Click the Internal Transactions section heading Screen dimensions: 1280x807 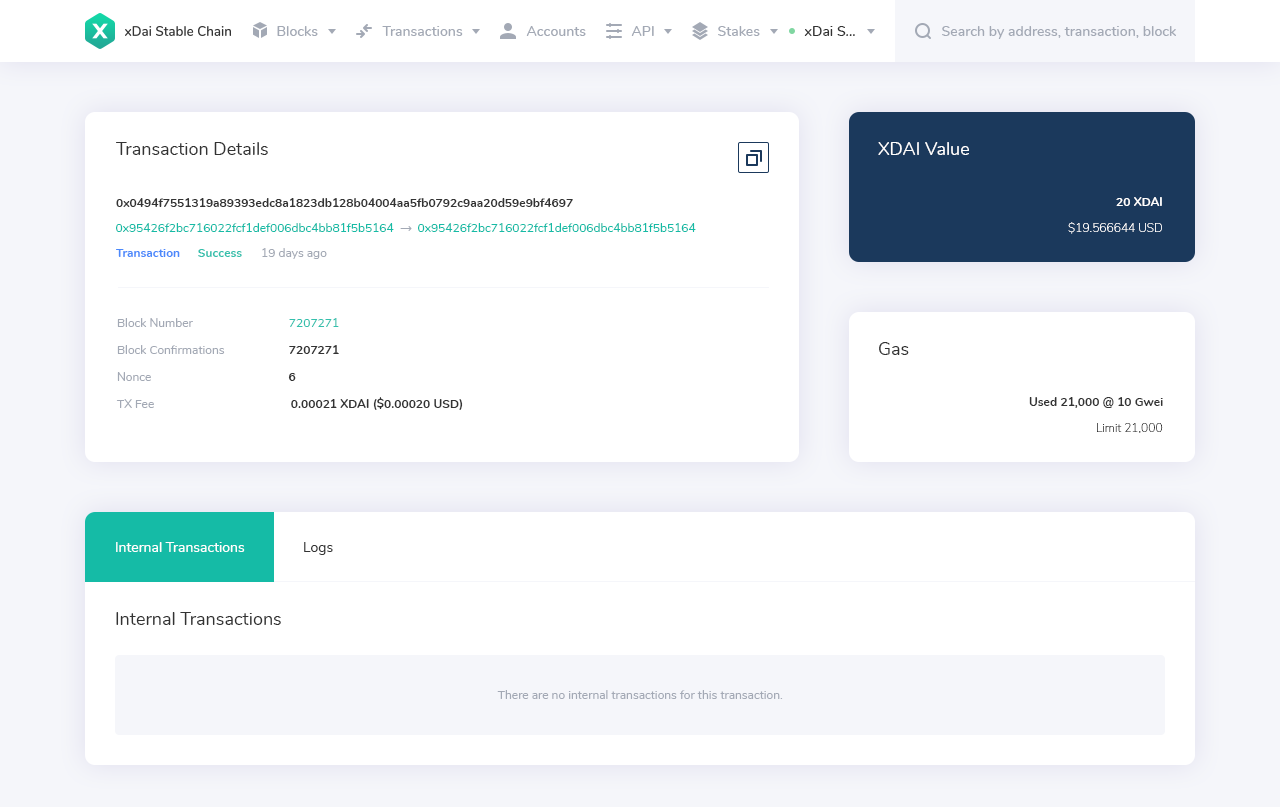pos(198,619)
